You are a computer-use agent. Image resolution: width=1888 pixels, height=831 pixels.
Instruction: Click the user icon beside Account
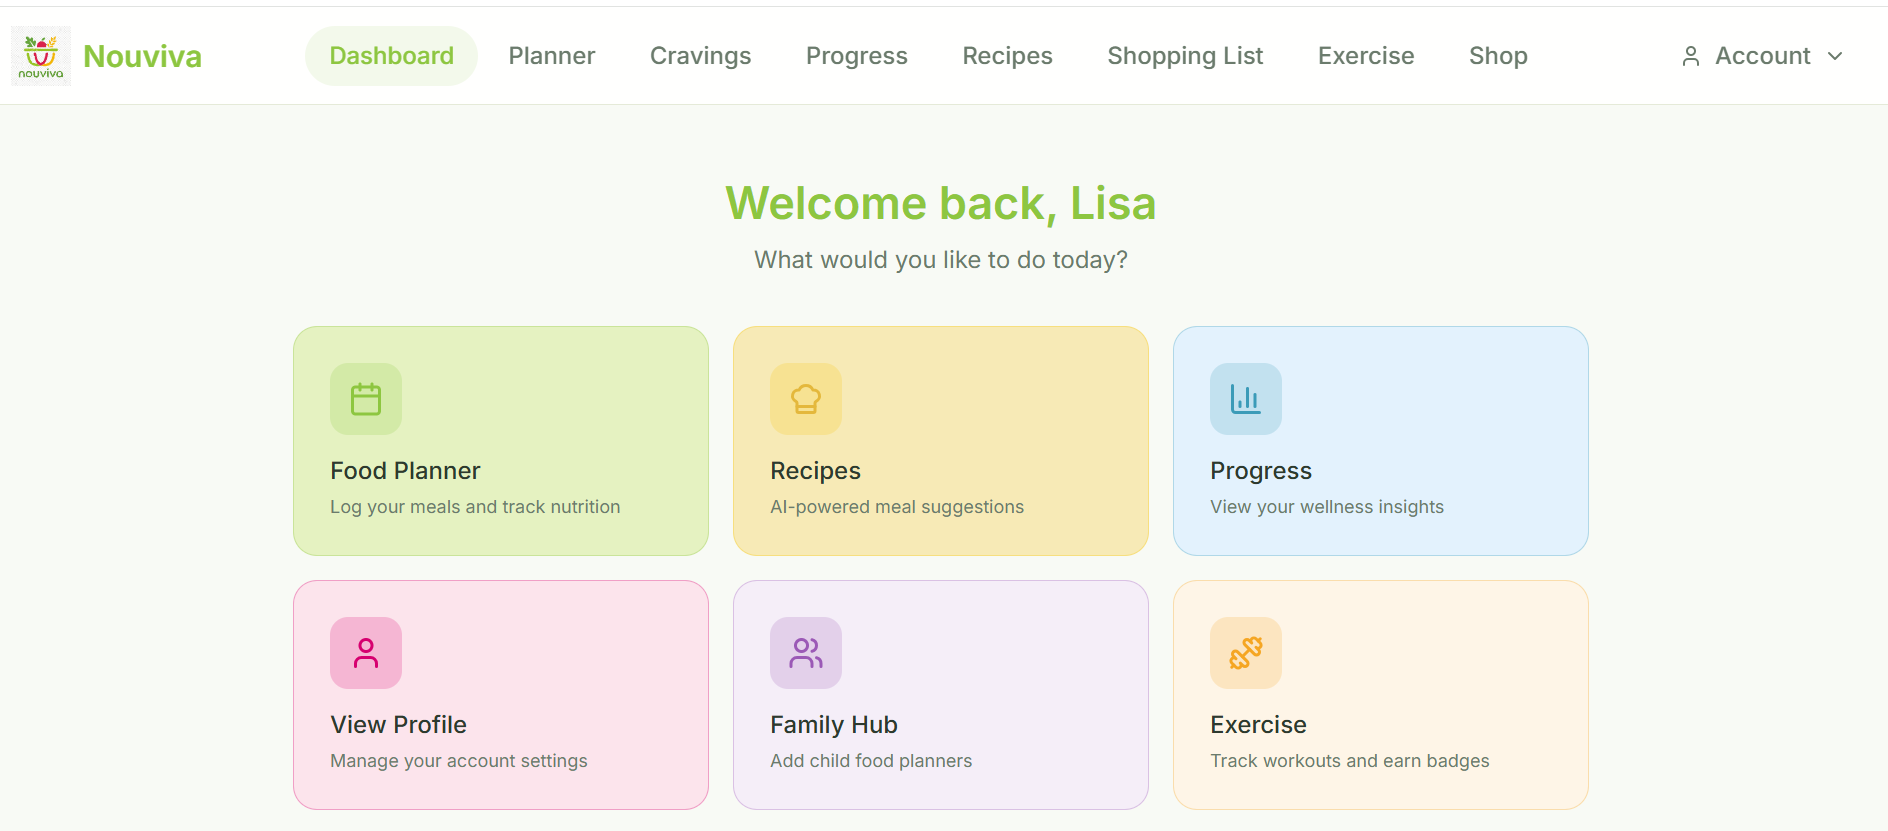pyautogui.click(x=1691, y=56)
